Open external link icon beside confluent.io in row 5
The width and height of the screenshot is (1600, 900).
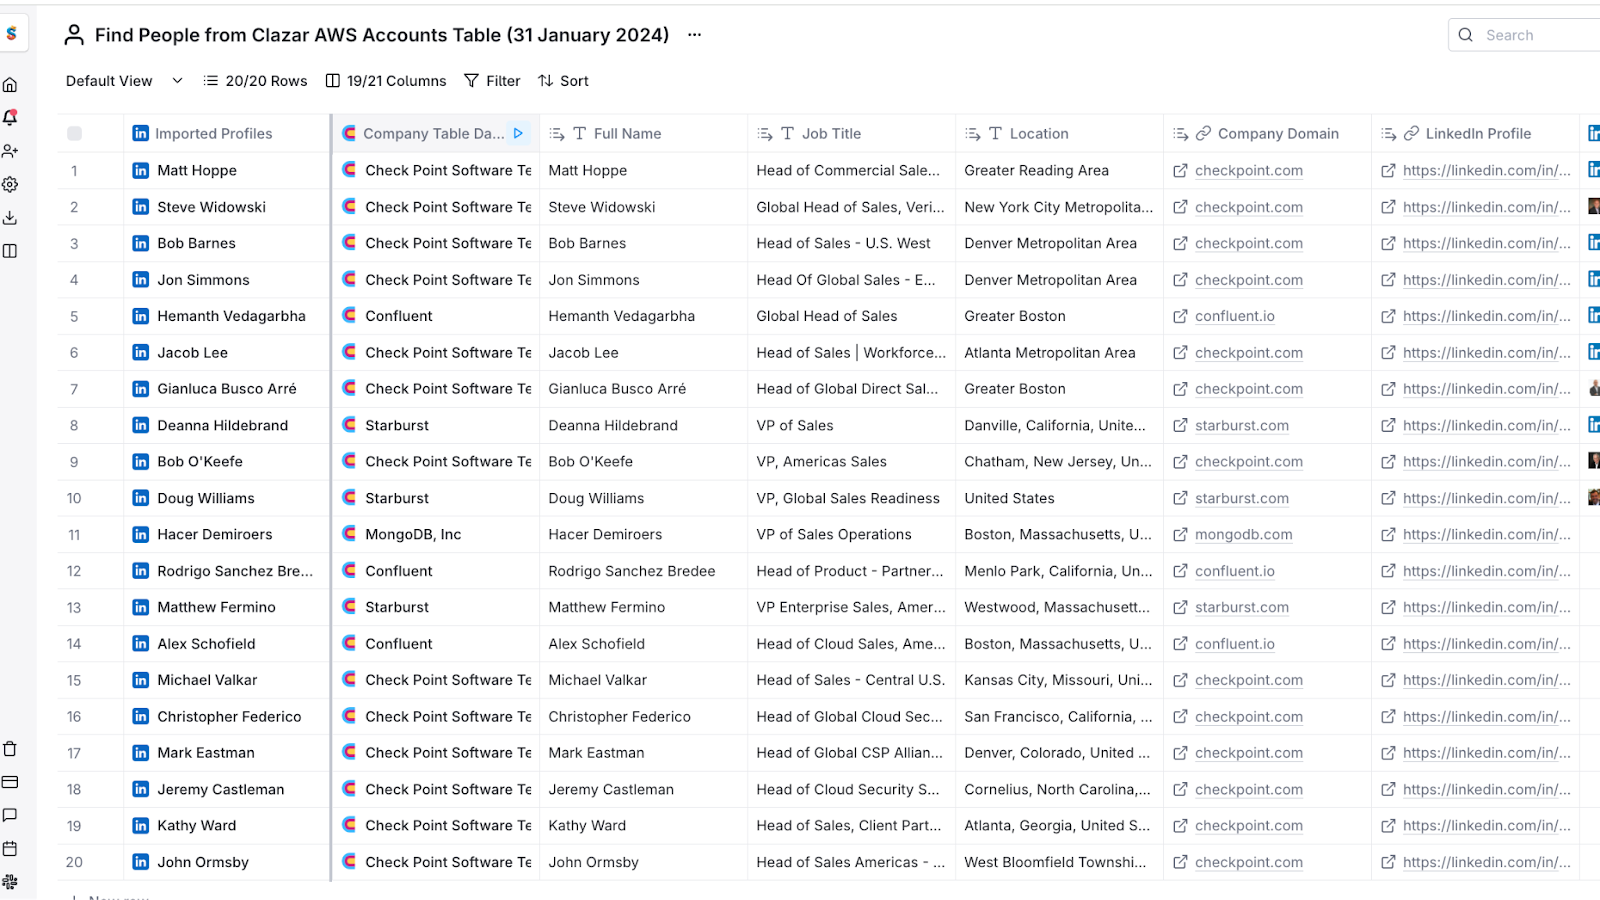(1180, 316)
